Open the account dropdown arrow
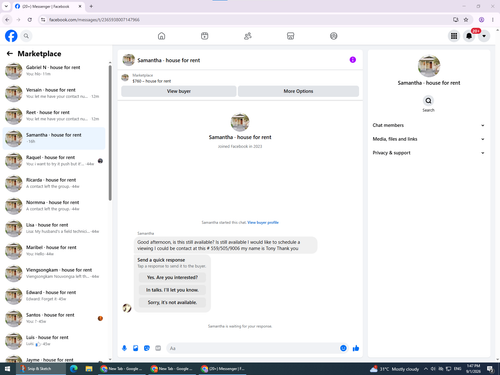Screen dimensions: 500x375 (484, 36)
